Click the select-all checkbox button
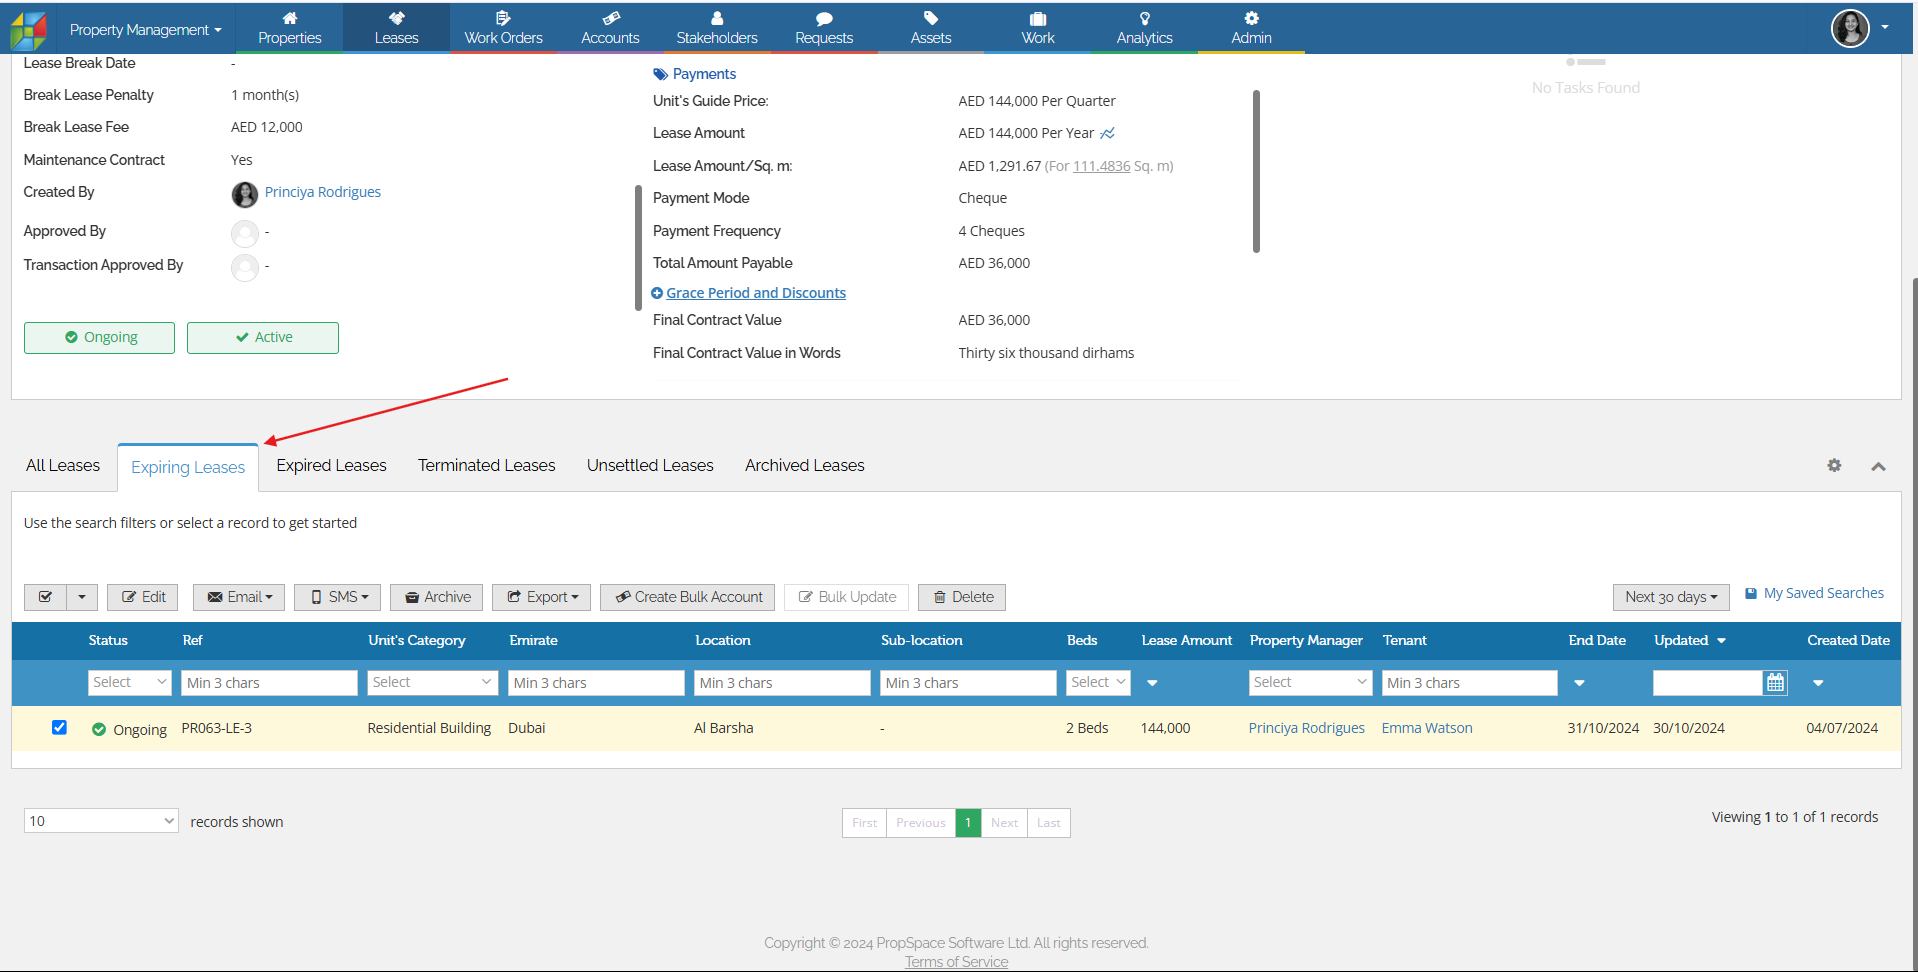This screenshot has height=972, width=1918. (45, 597)
